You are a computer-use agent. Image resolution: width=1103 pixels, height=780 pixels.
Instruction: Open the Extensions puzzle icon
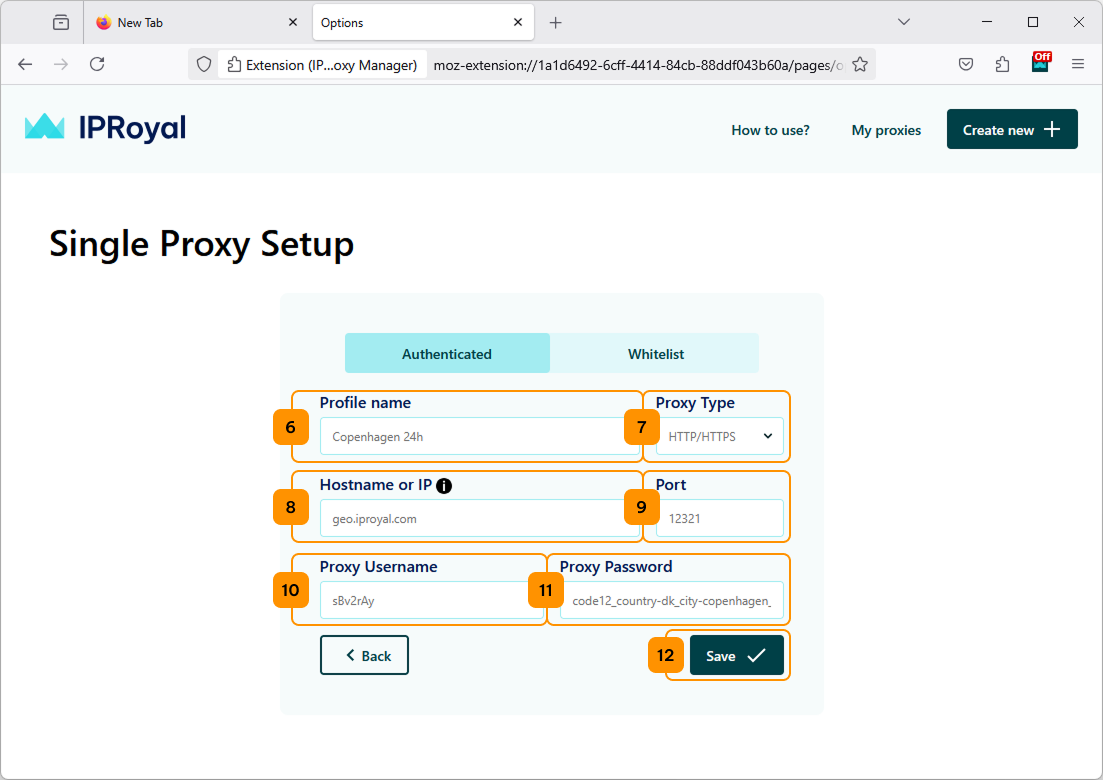click(1002, 65)
